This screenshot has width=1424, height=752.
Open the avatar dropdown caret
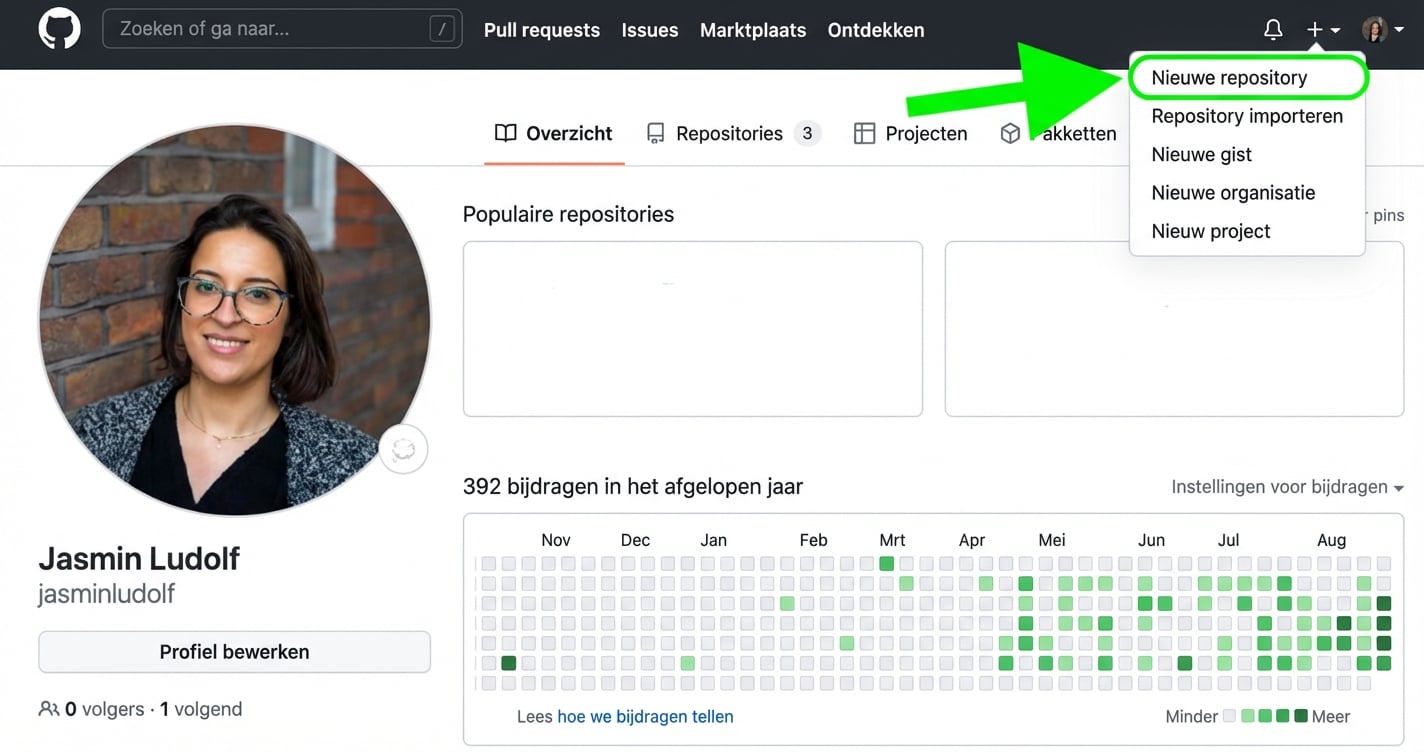pos(1399,29)
